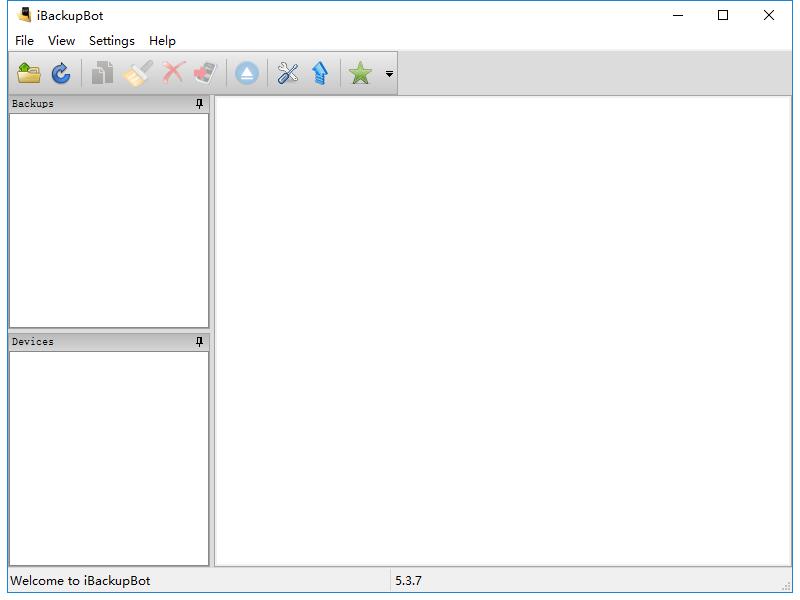
Task: Click the blue eject circle icon
Action: coord(247,73)
